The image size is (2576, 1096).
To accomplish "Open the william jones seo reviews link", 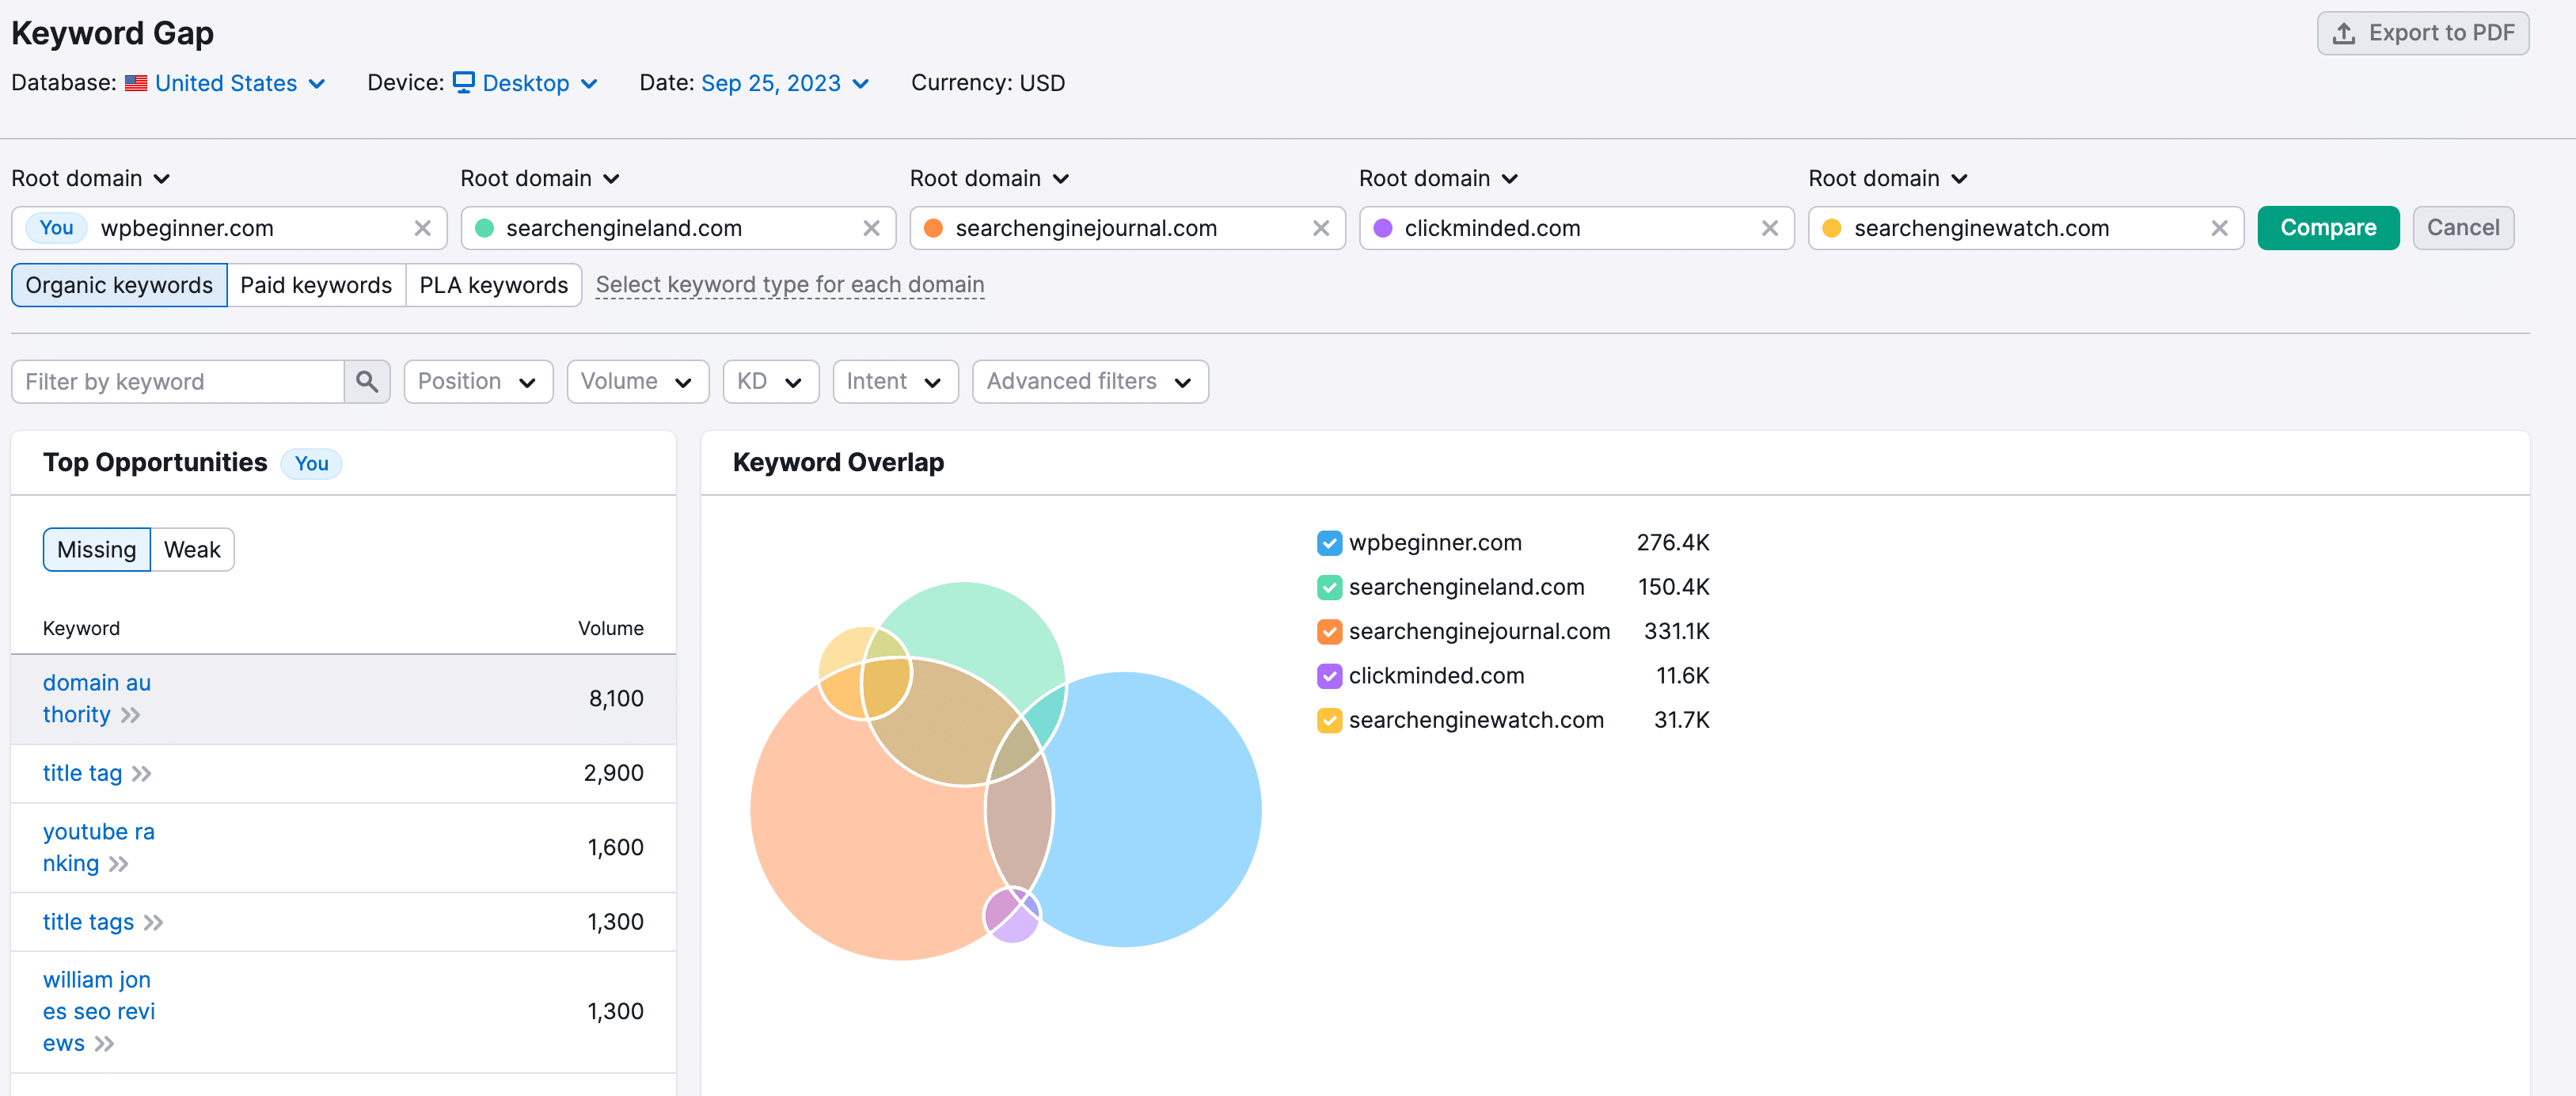I will 98,1012.
